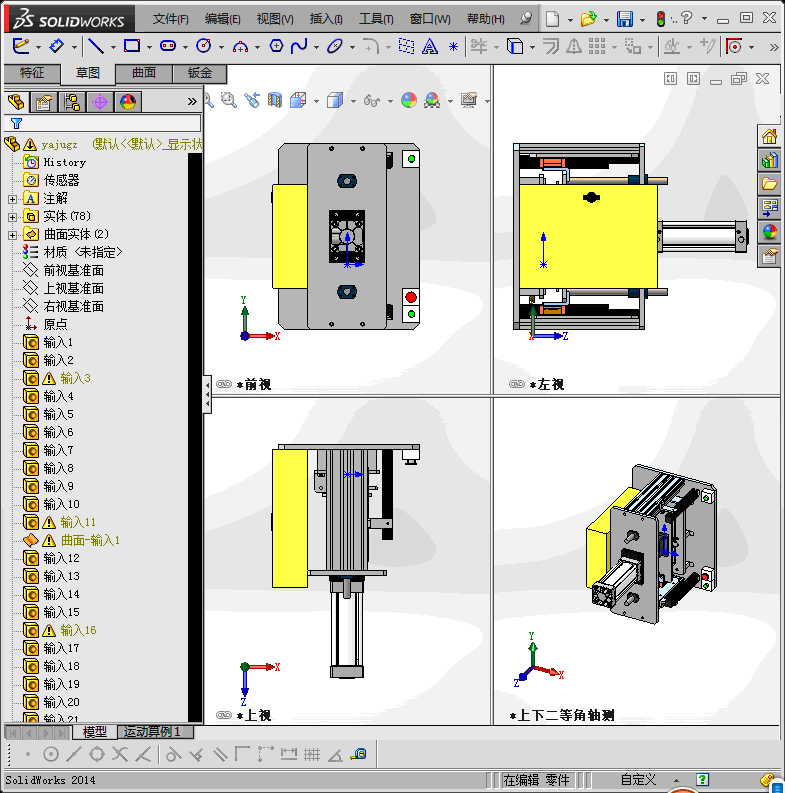
Task: Click the feature tree filter field
Action: point(103,123)
